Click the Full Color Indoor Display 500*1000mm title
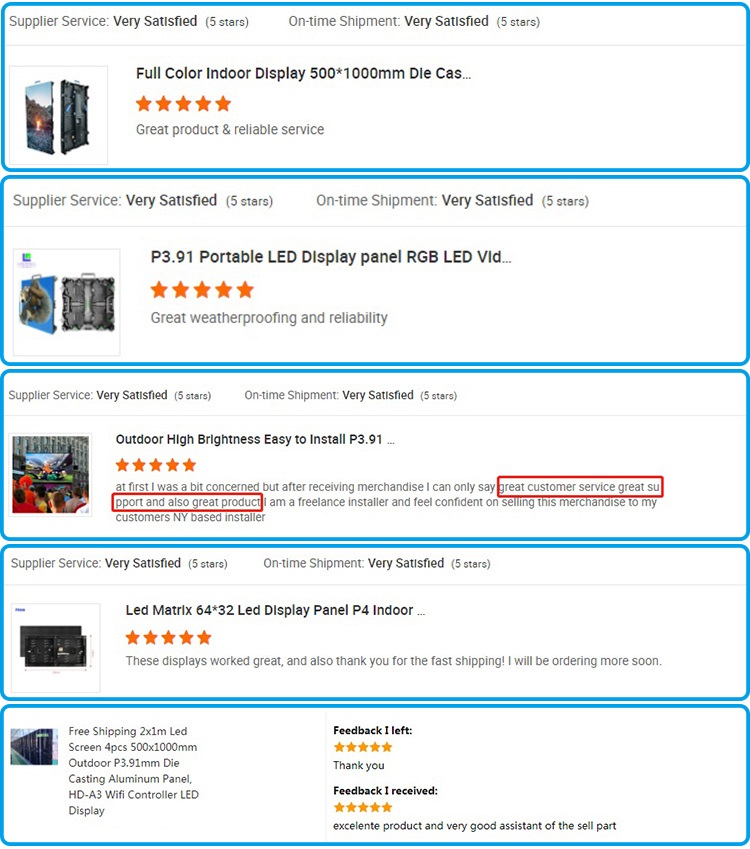 pos(303,73)
